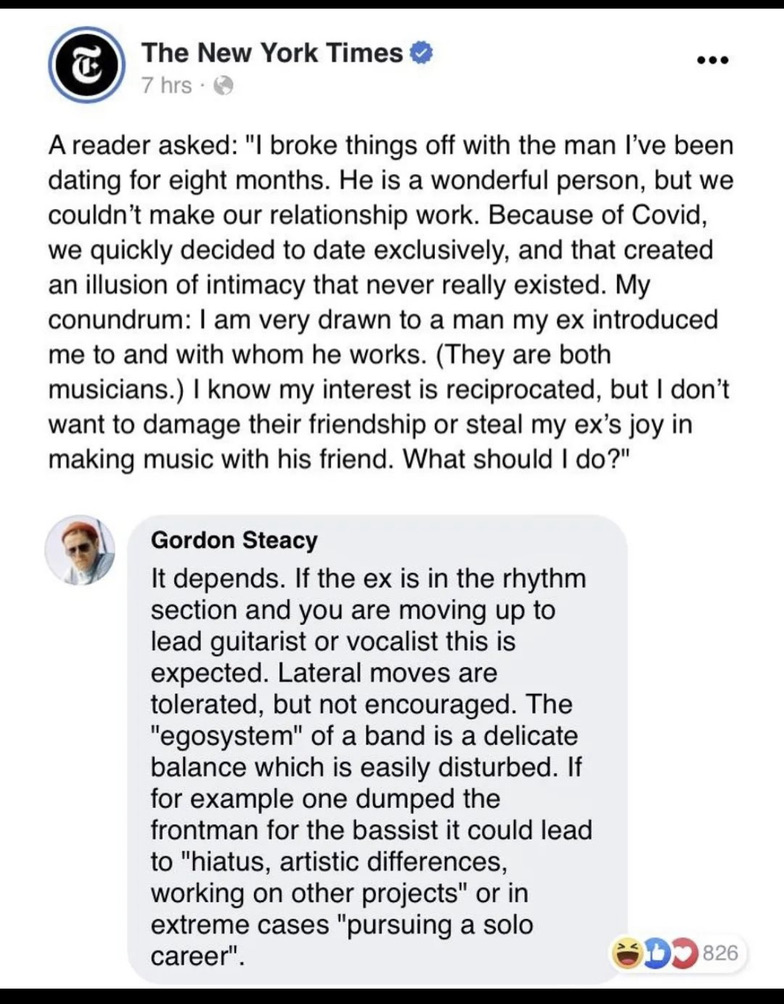Click the laughing face reaction emoji
This screenshot has width=784, height=1004.
(x=628, y=952)
